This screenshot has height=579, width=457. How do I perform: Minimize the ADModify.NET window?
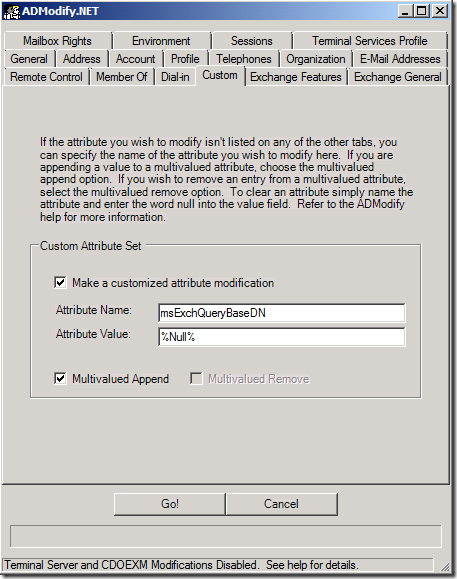[405, 11]
